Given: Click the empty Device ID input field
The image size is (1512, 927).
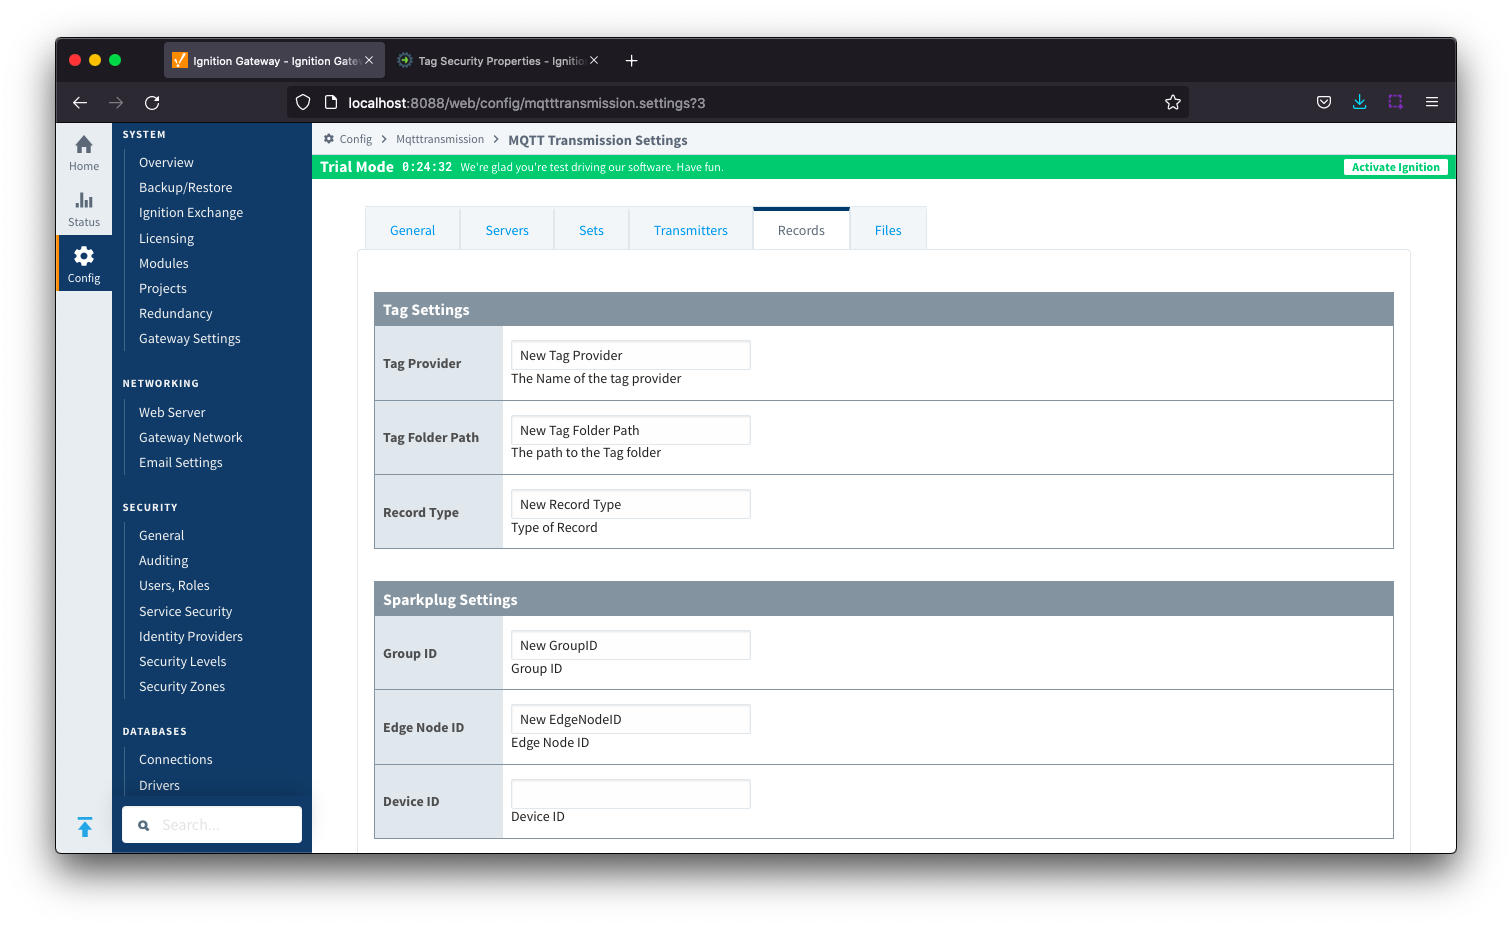Looking at the screenshot, I should [x=630, y=794].
